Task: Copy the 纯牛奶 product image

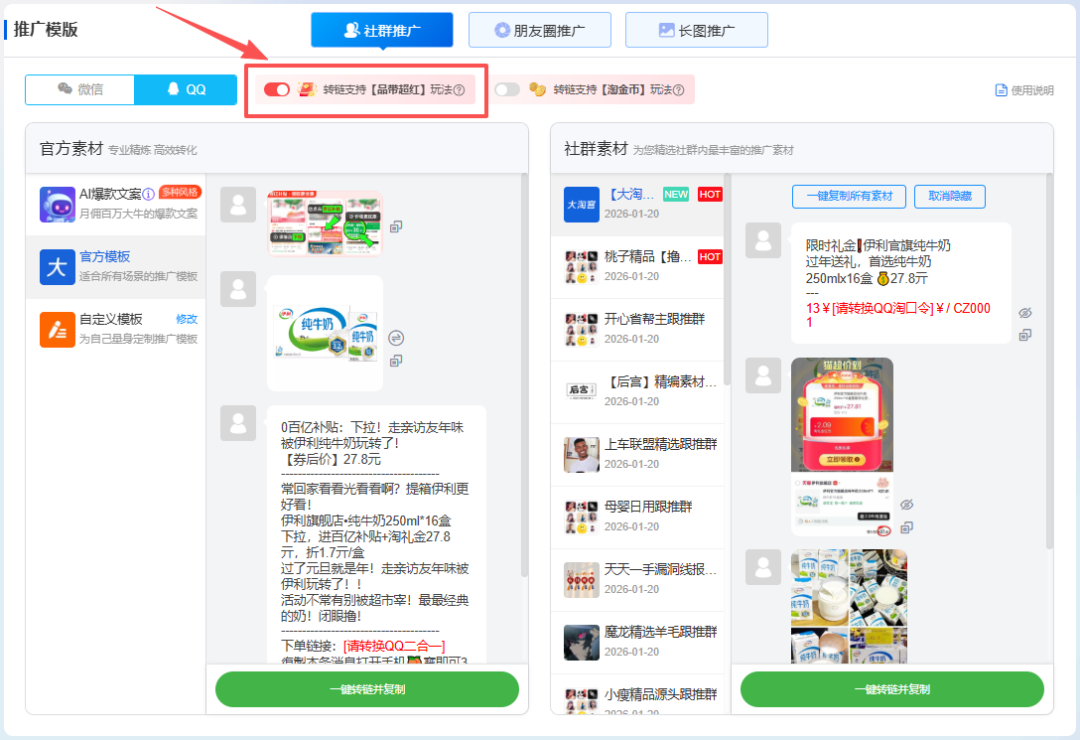Action: (396, 360)
